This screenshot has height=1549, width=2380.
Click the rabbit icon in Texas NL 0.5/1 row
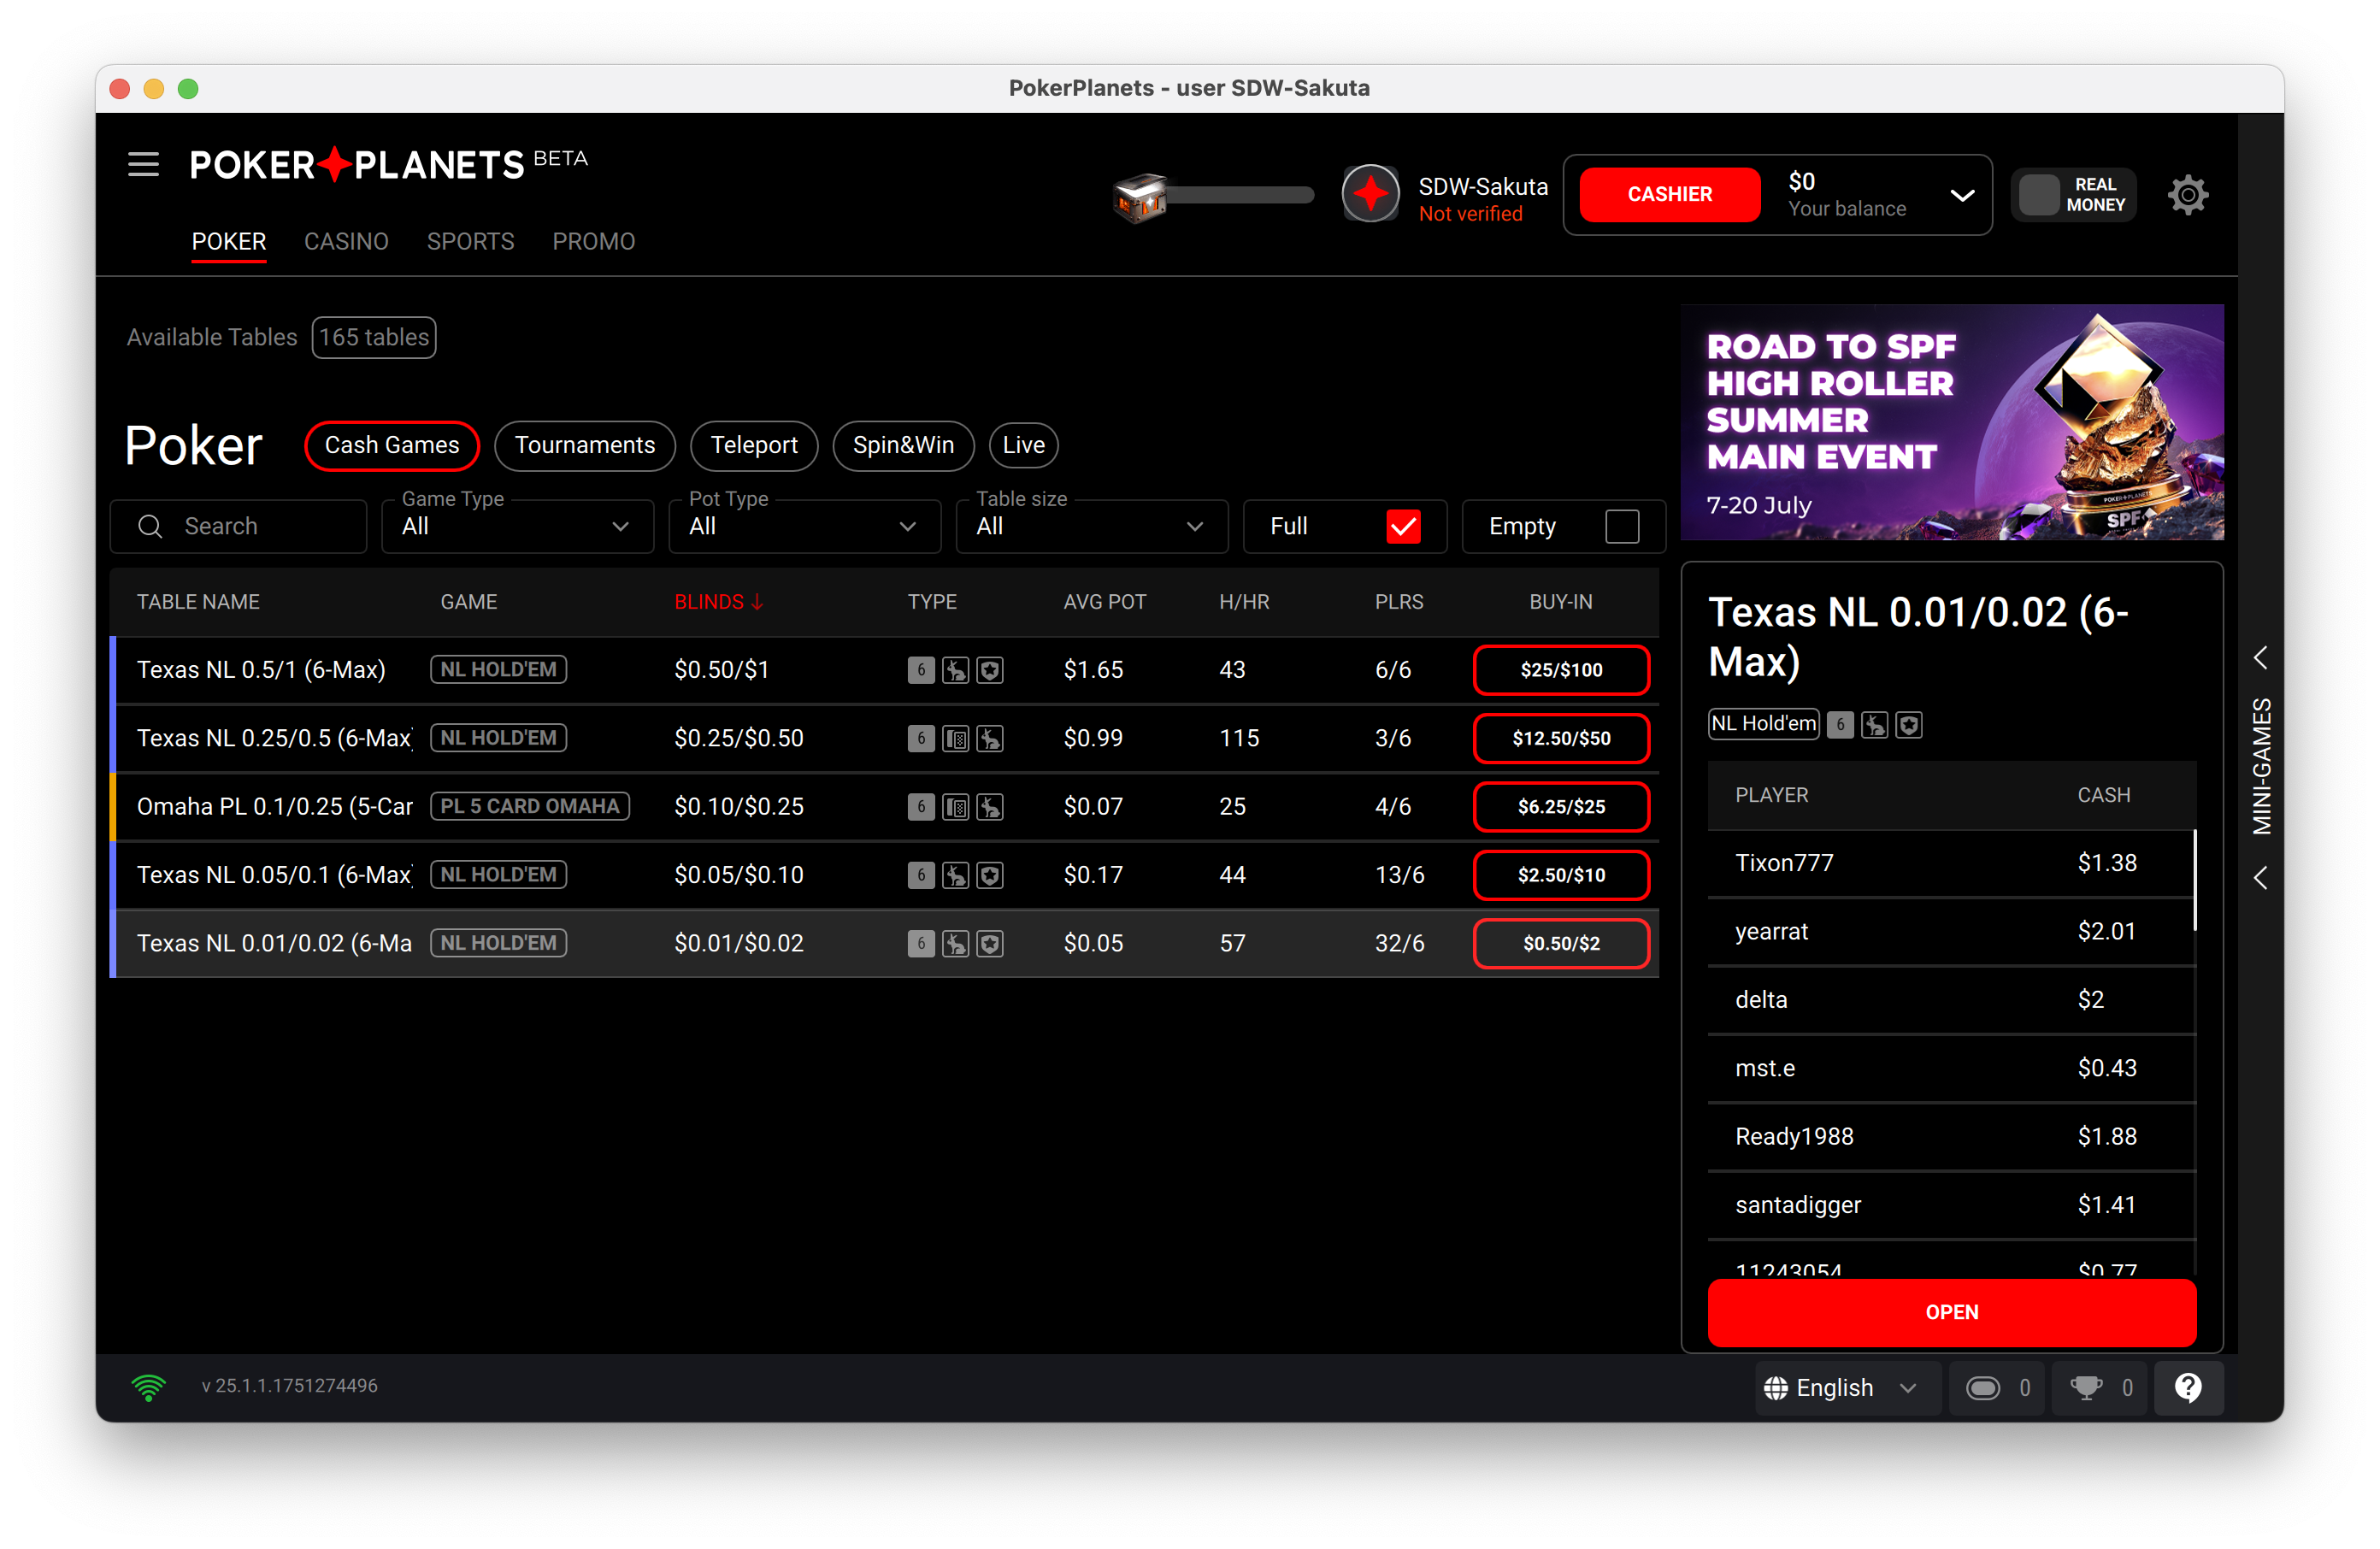(955, 670)
